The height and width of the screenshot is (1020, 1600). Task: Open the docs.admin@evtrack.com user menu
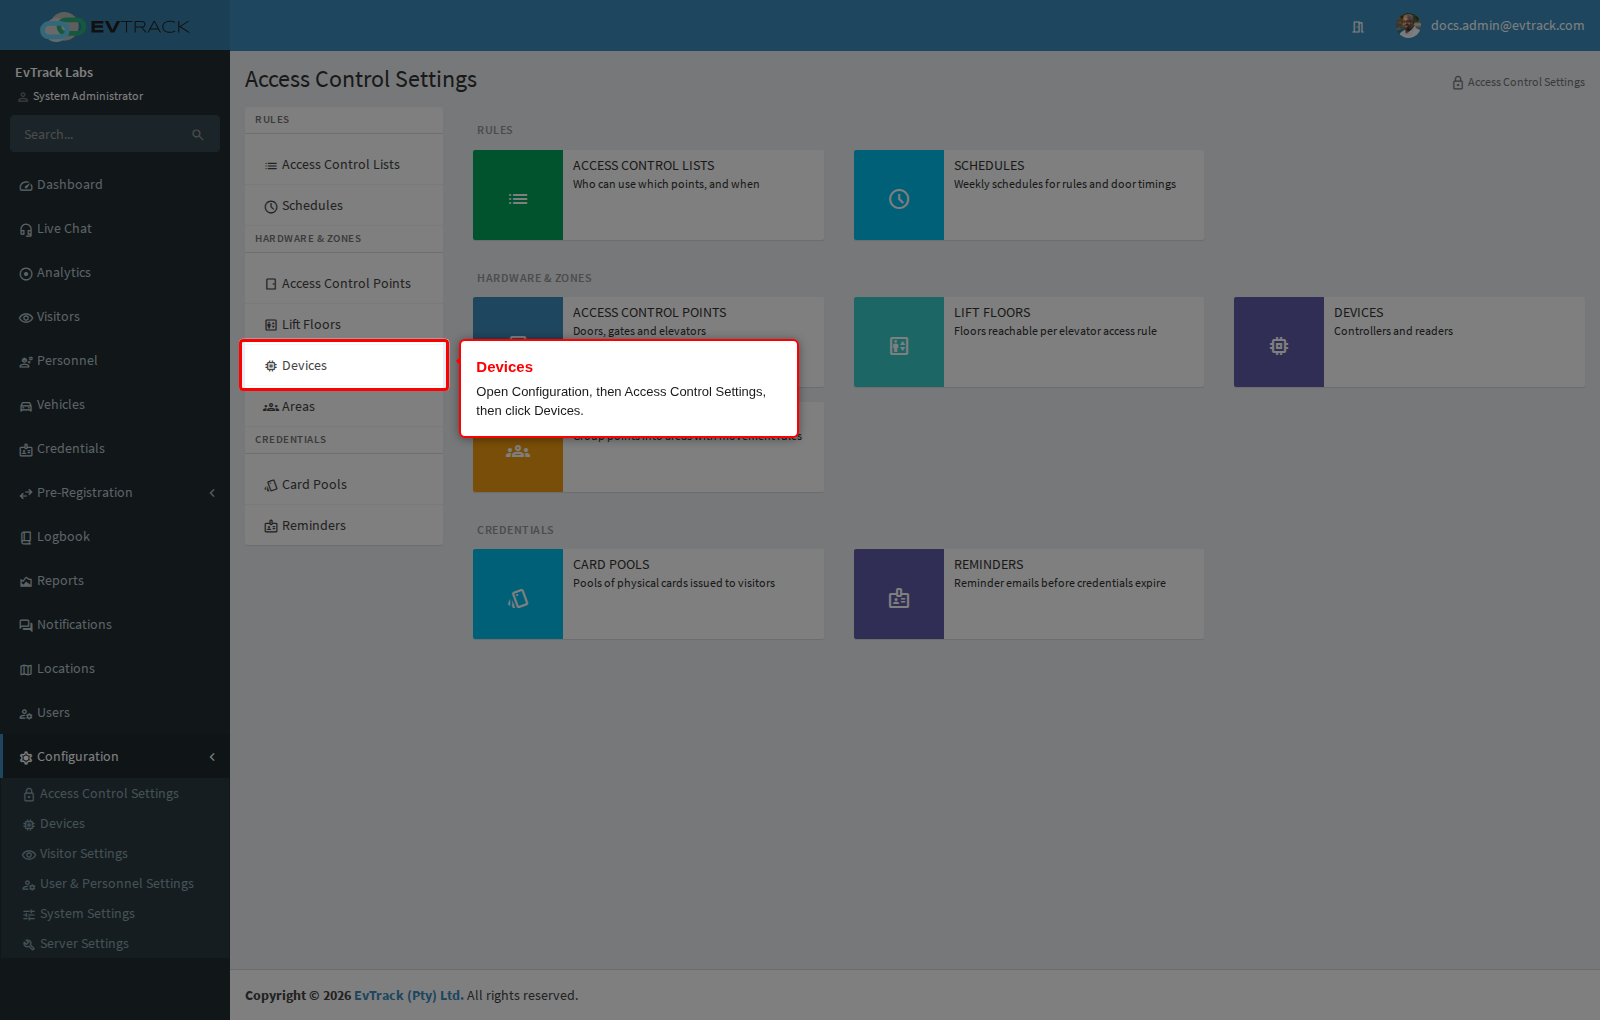point(1490,26)
